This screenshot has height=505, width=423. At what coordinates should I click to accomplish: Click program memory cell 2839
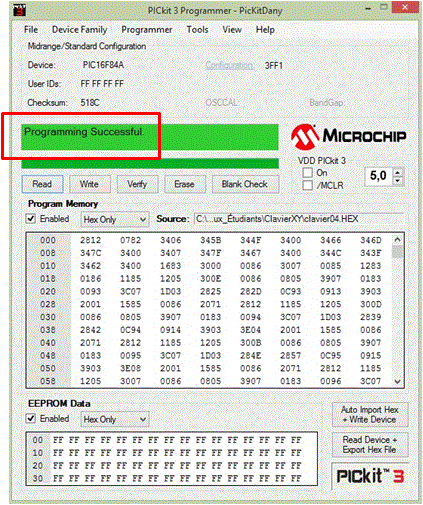[x=371, y=317]
